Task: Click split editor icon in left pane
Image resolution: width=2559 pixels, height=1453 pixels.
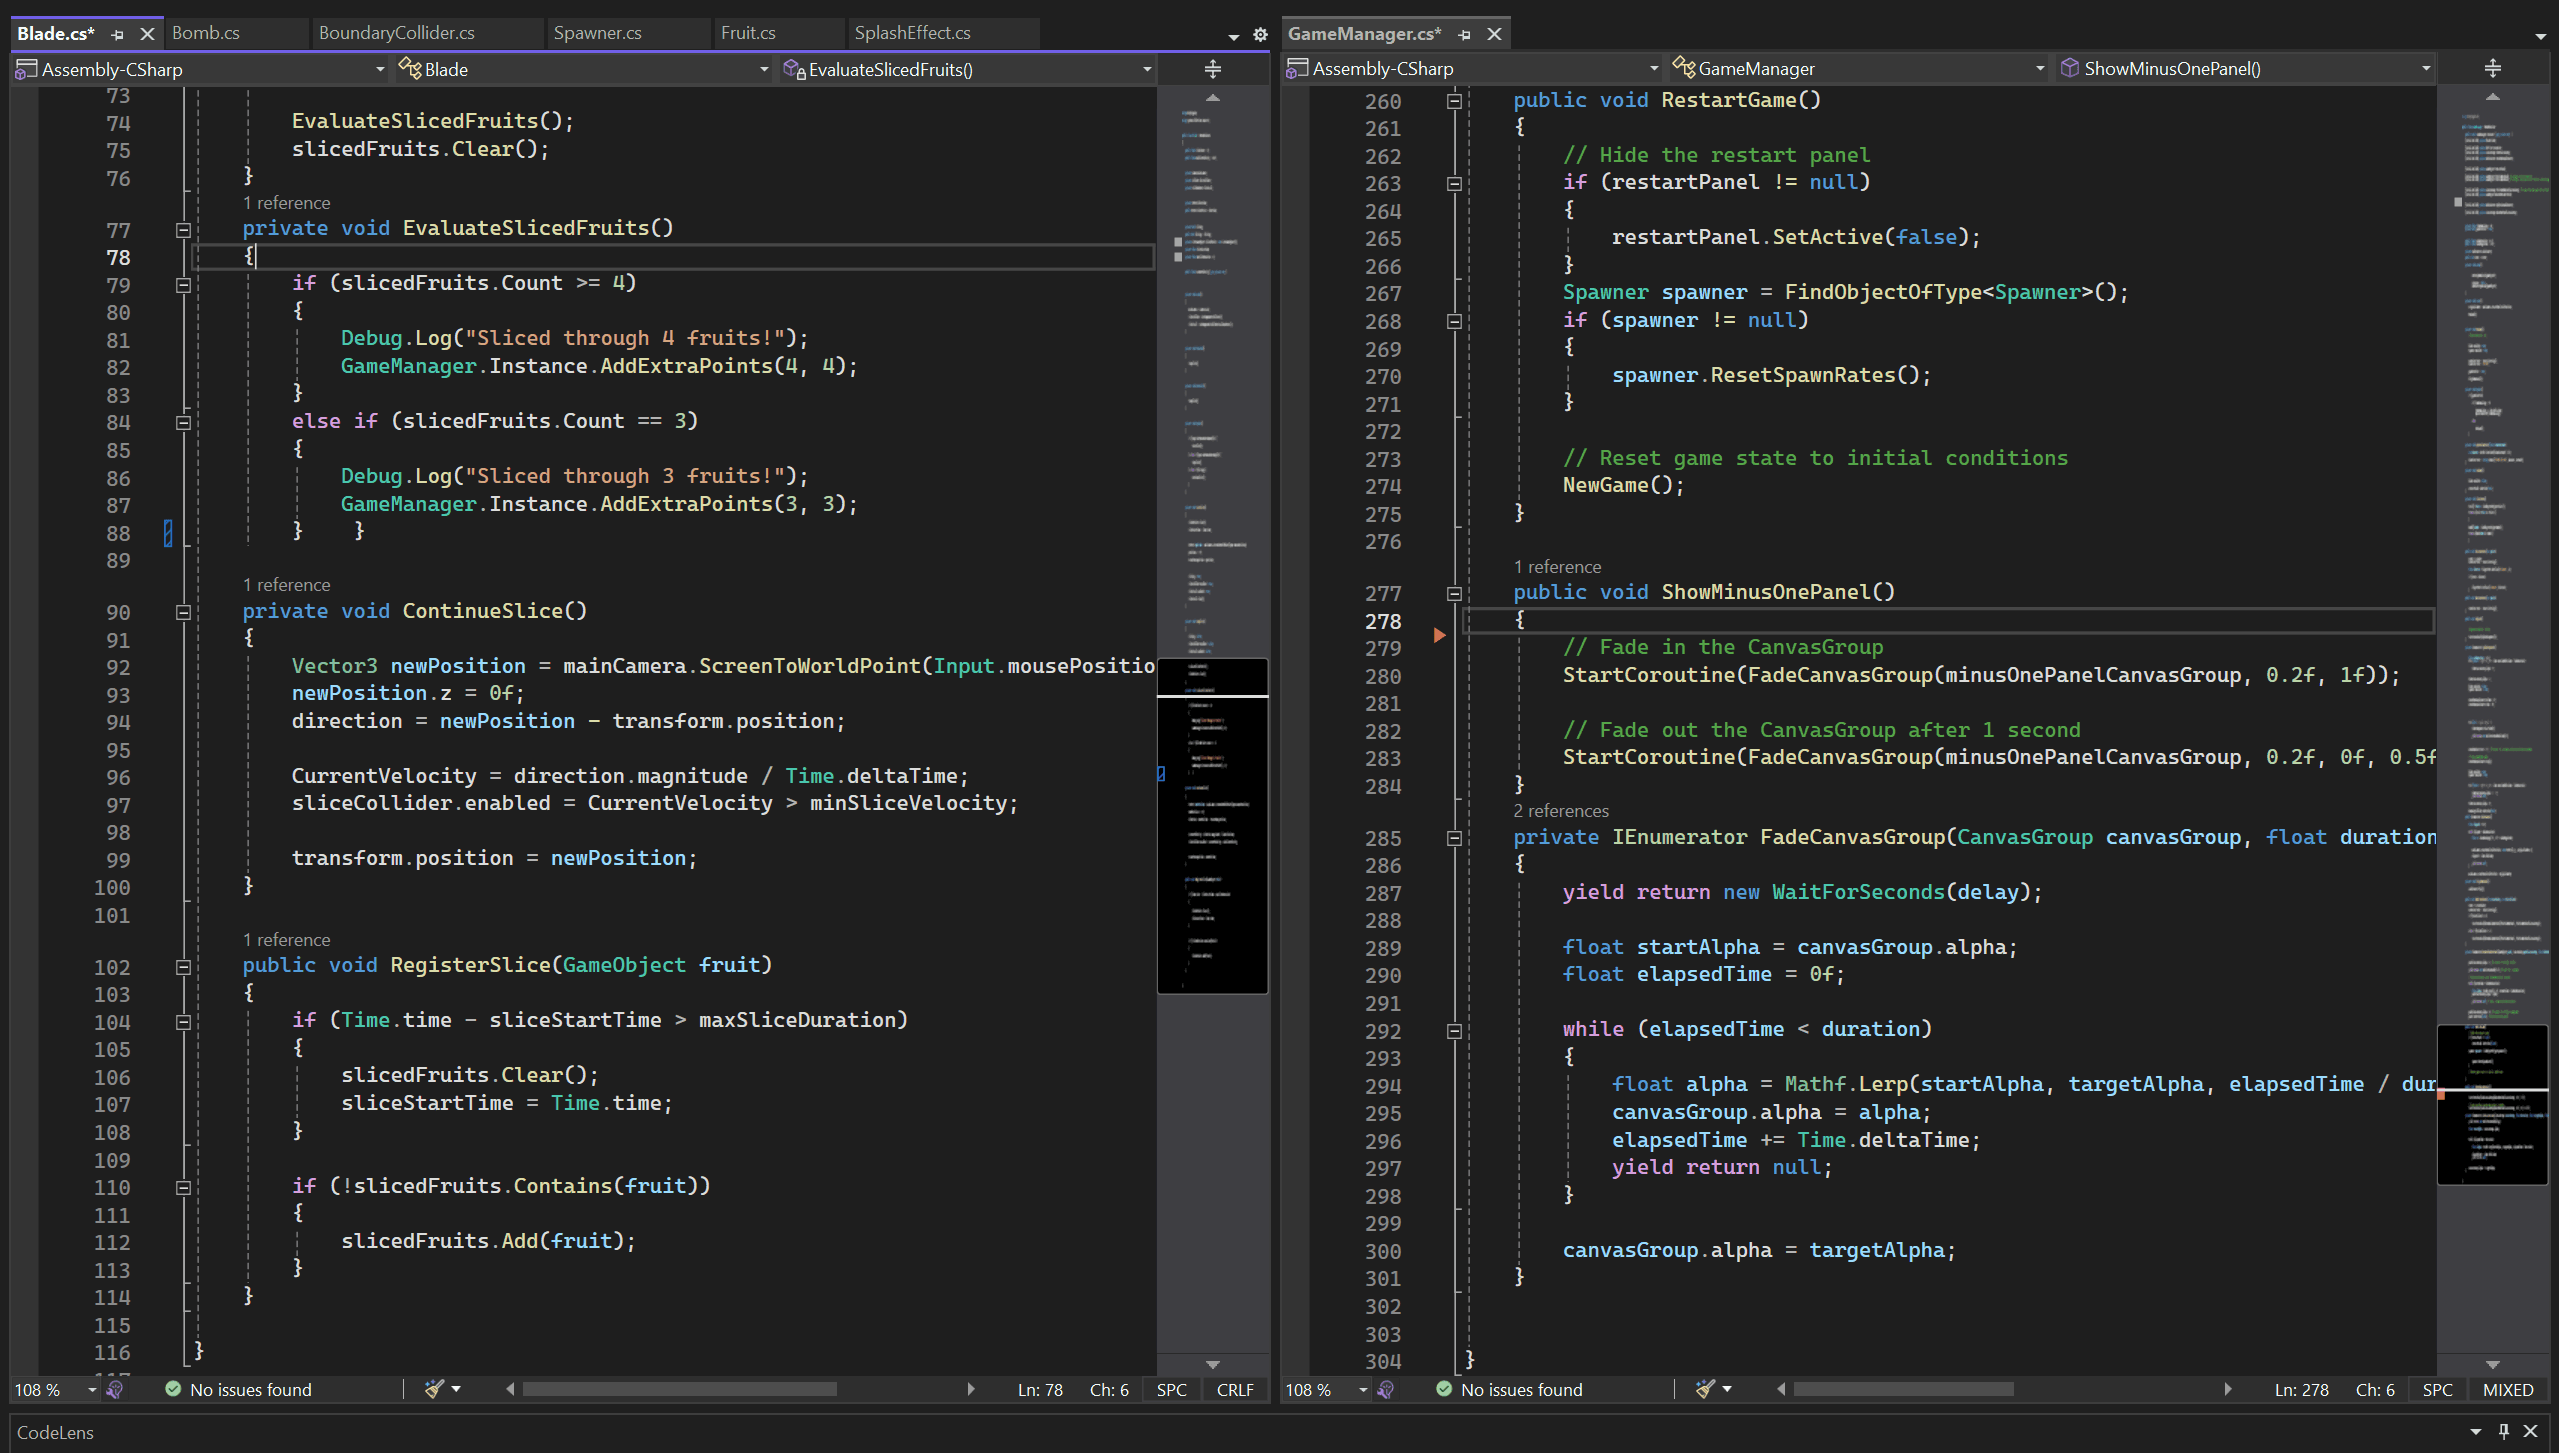Action: (1212, 69)
